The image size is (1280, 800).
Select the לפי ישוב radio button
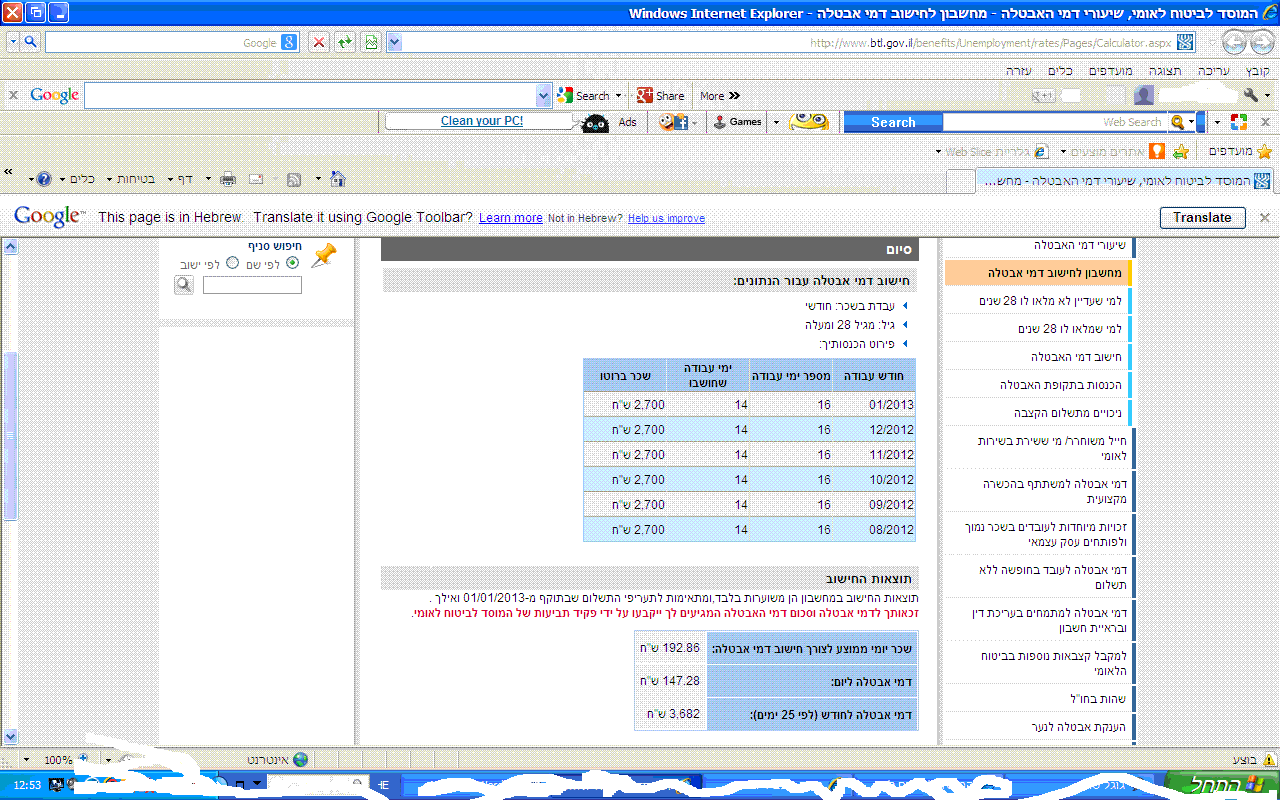pyautogui.click(x=232, y=263)
